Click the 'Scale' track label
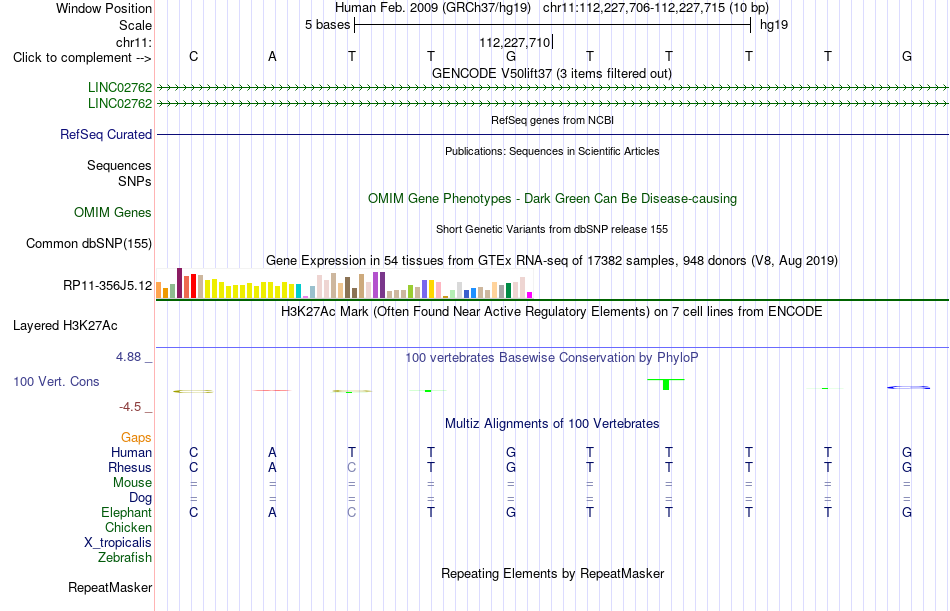 (135, 25)
